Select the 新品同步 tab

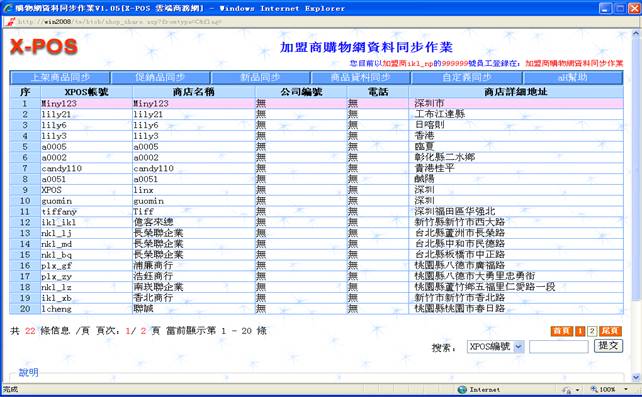pyautogui.click(x=260, y=77)
